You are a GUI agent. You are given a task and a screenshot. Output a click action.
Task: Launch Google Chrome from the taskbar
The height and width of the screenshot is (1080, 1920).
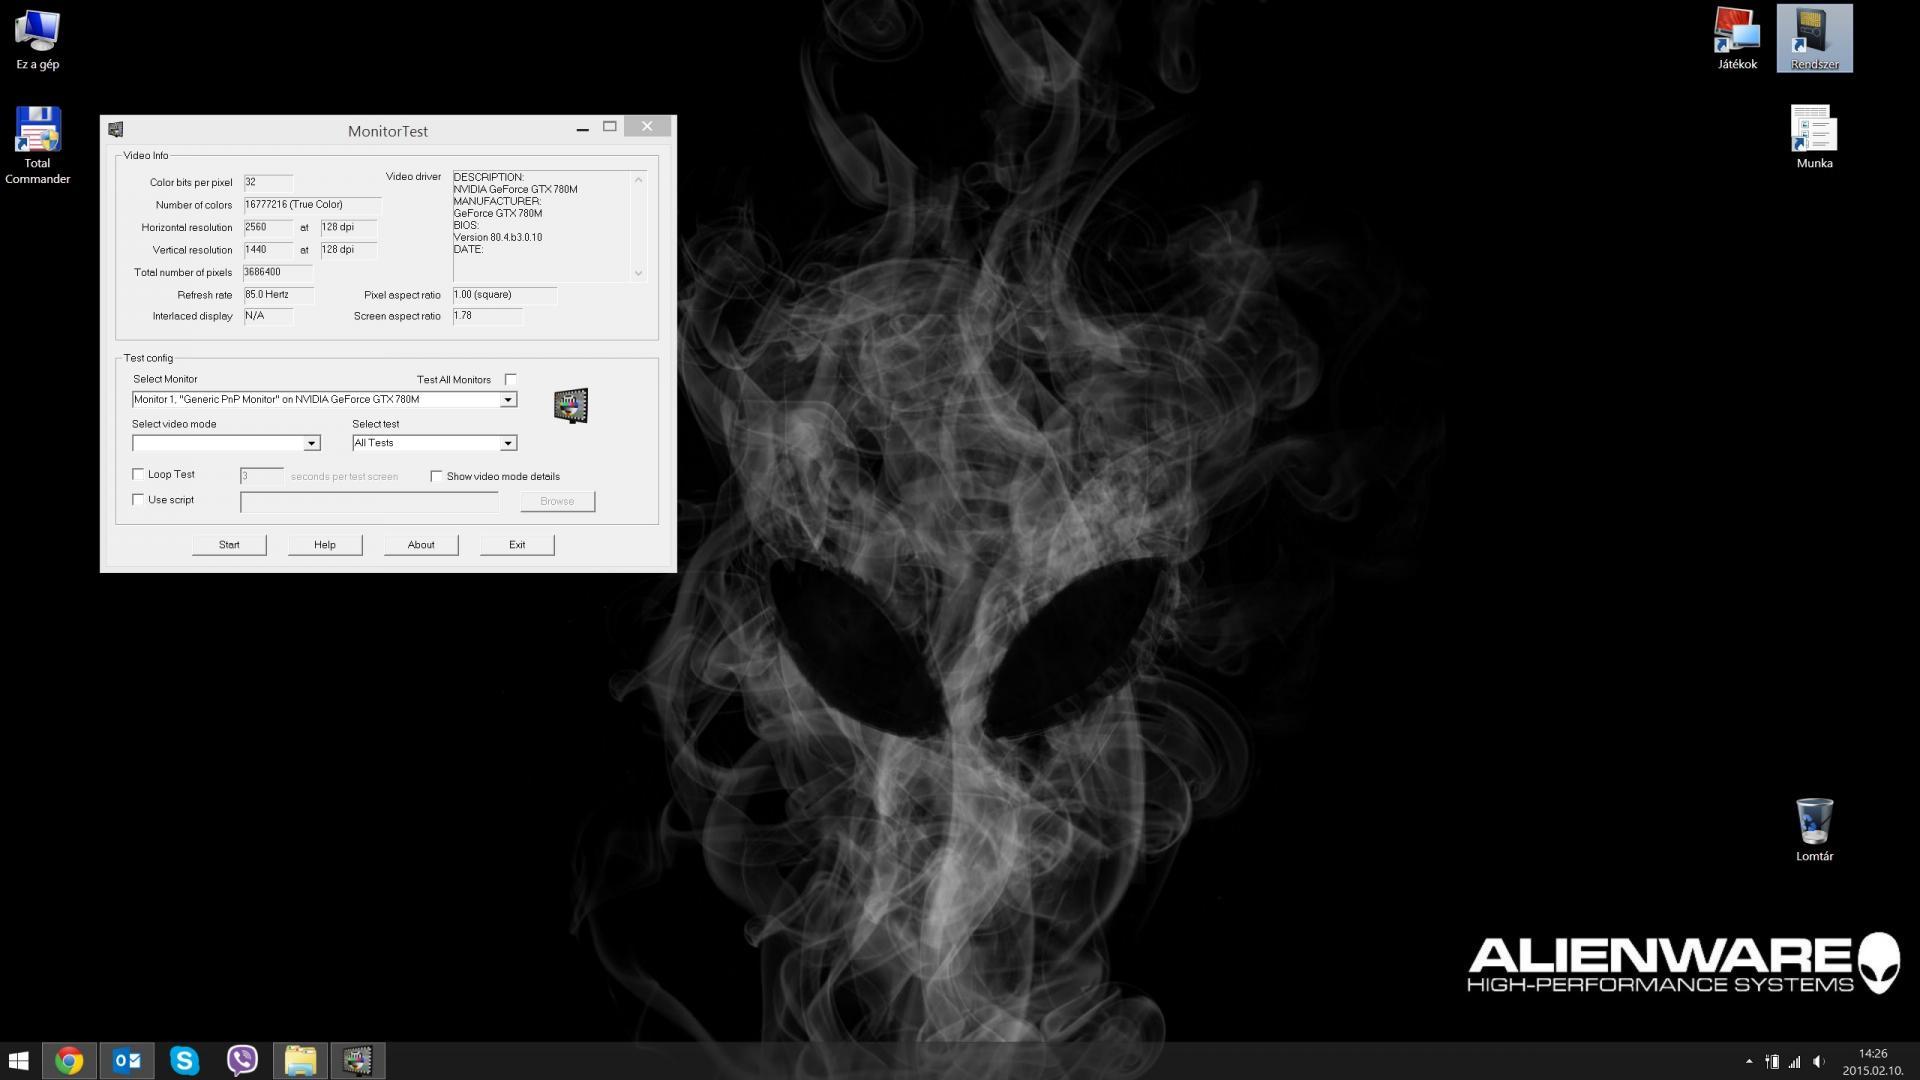(69, 1060)
